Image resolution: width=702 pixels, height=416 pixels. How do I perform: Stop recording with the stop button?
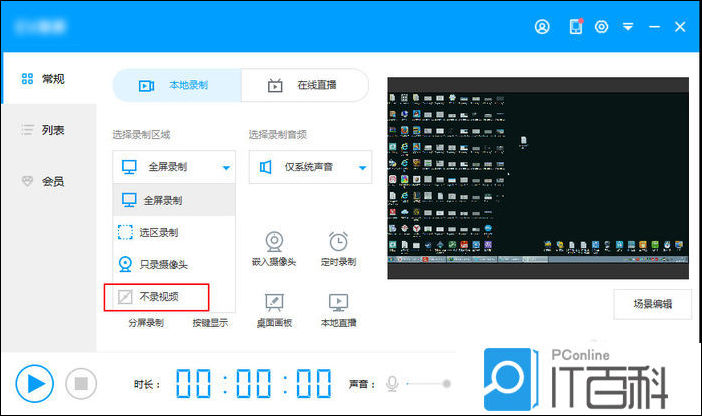point(81,384)
